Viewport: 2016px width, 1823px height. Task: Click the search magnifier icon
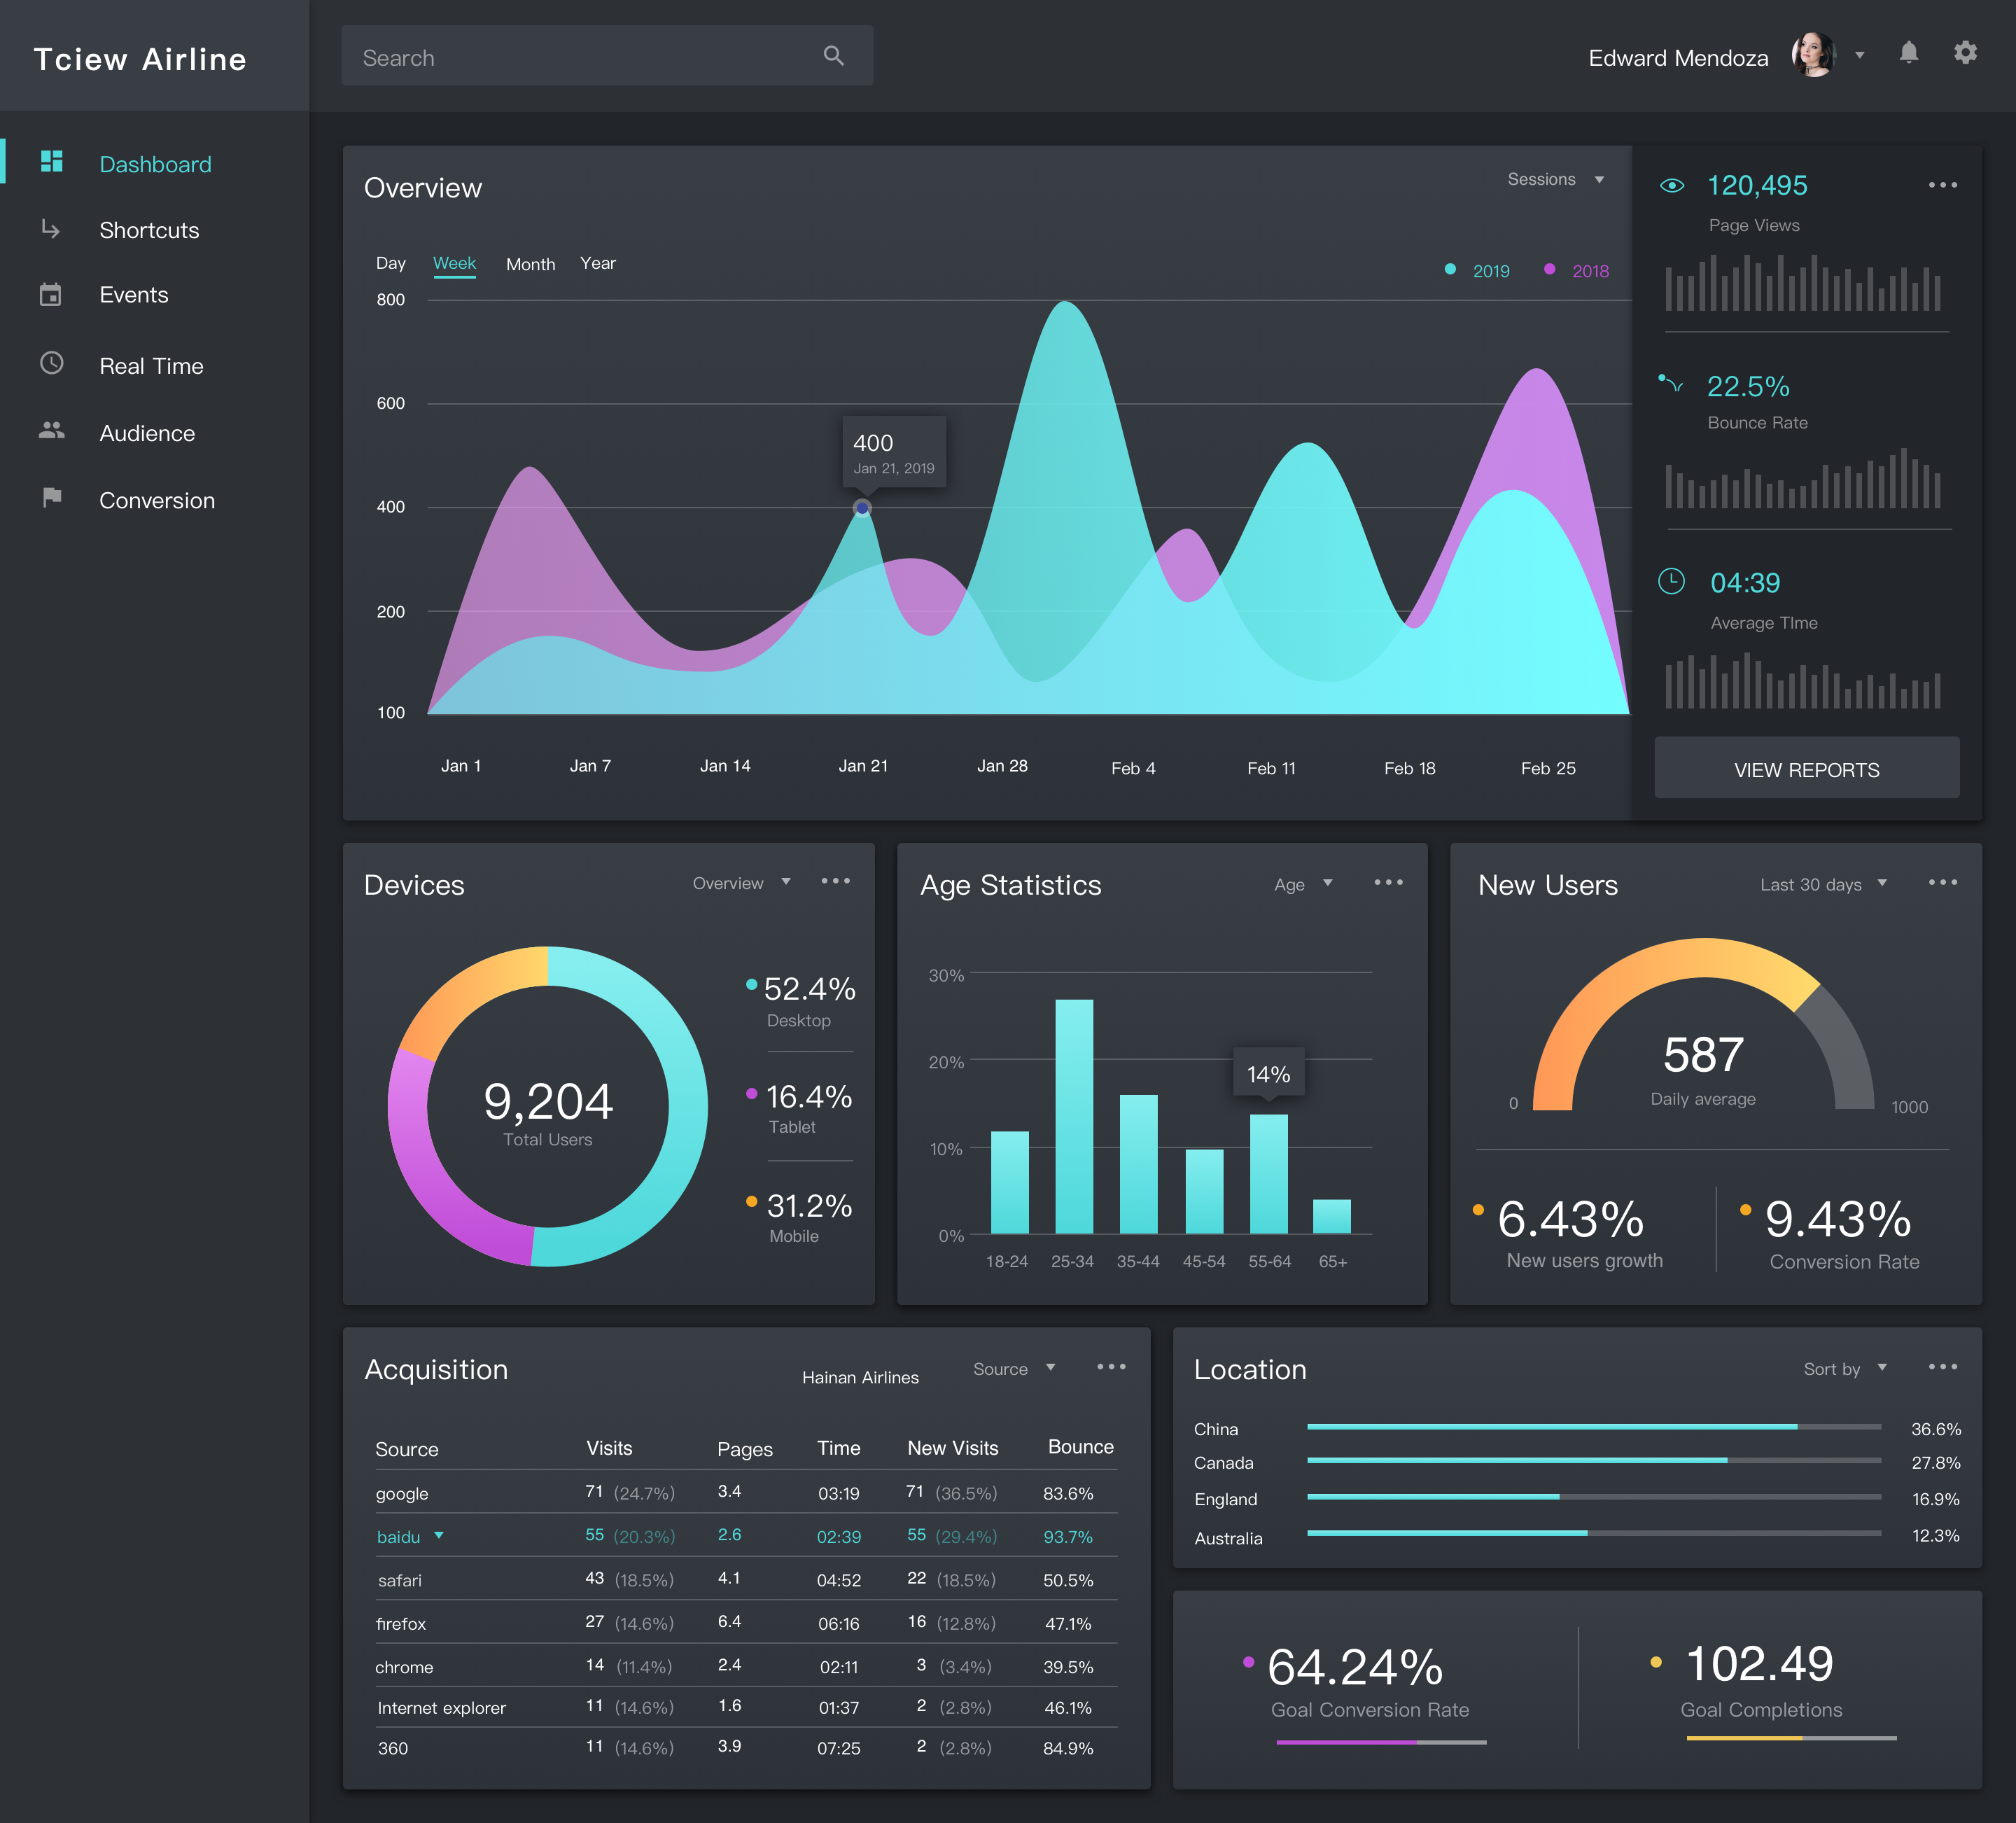[833, 56]
